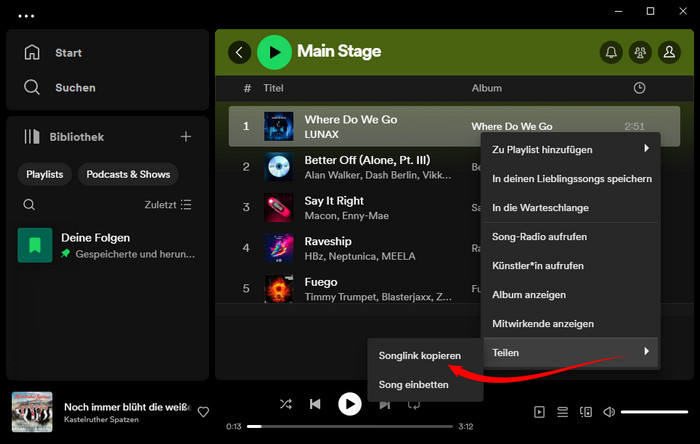The height and width of the screenshot is (444, 700).
Task: Click Suchen in the sidebar
Action: click(75, 87)
